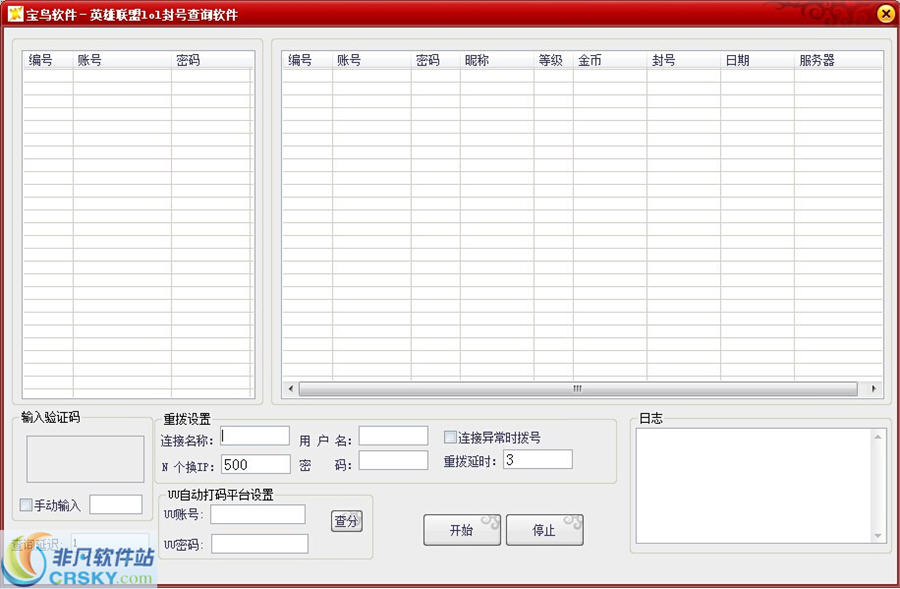Close the window with the yellow X button
900x589 pixels.
(x=885, y=14)
